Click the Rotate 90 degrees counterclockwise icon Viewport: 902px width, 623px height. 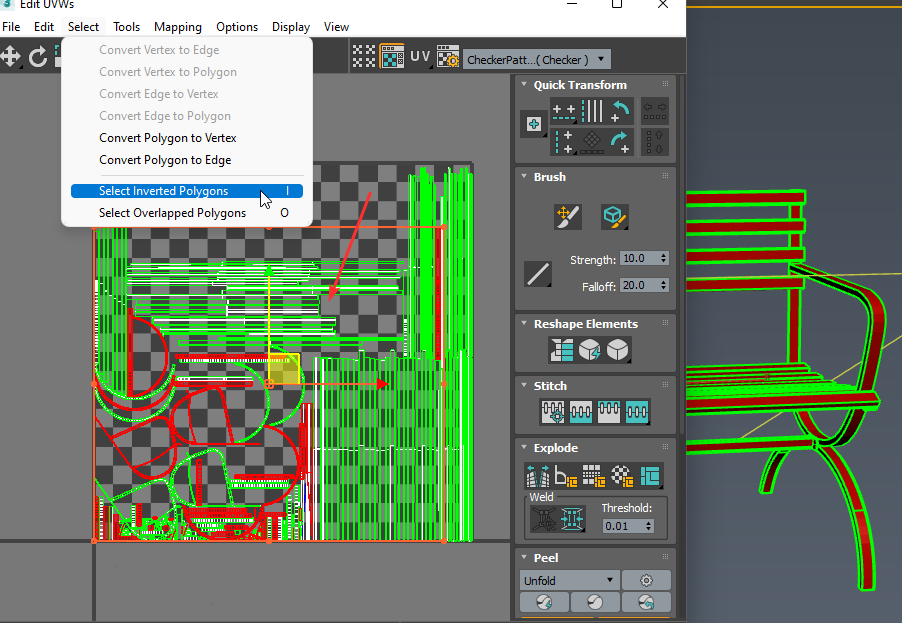pos(622,111)
